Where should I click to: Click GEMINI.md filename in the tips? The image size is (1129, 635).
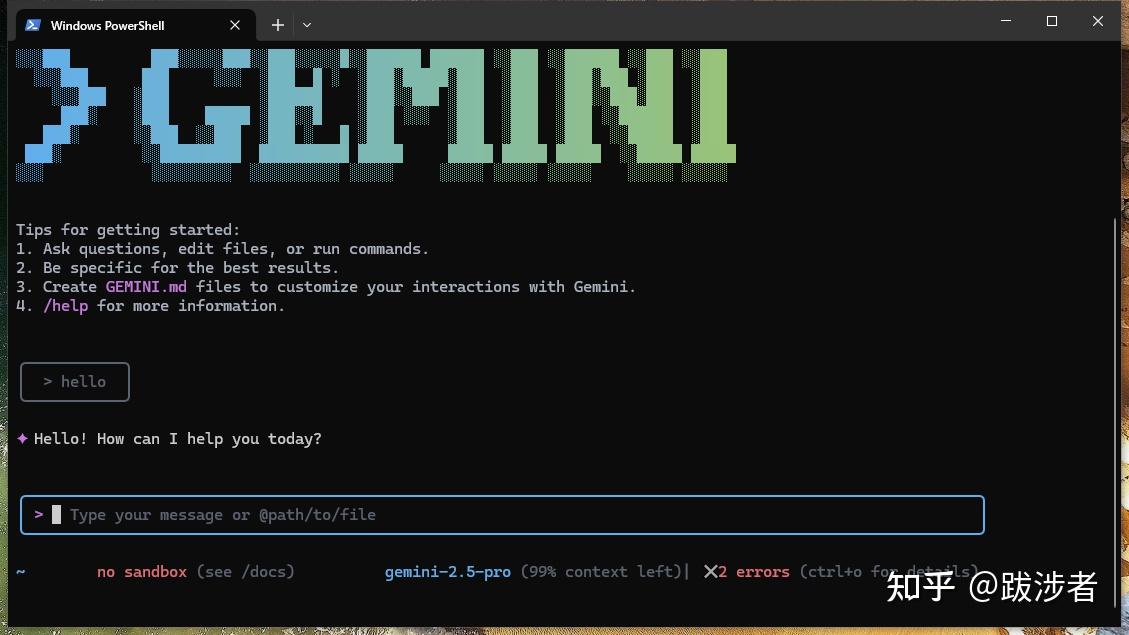click(146, 286)
